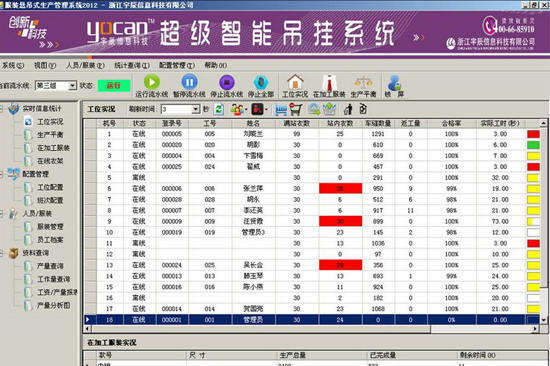
Task: Open the 生产平衡 scales icon
Action: tap(363, 82)
